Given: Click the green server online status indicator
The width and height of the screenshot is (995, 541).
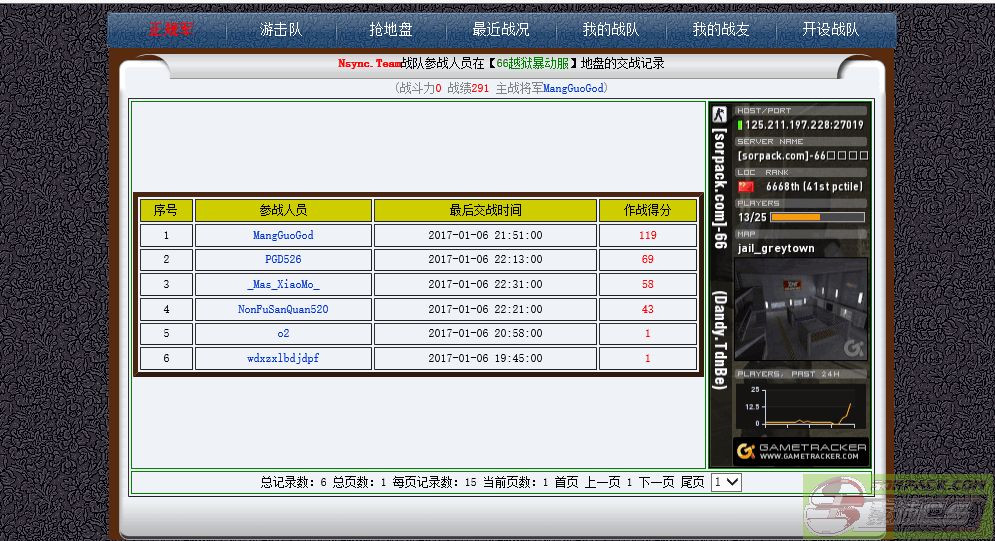Looking at the screenshot, I should 740,126.
